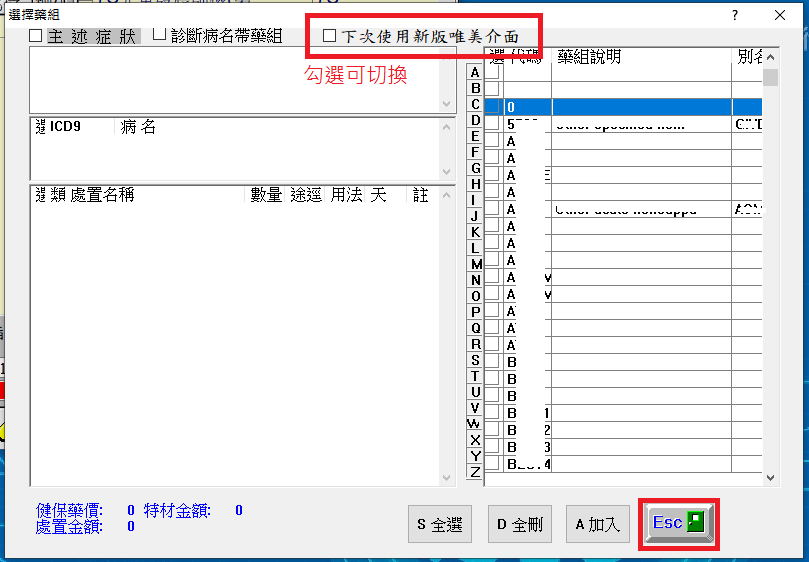
Task: Select the highlighted row with code 0
Action: click(x=620, y=106)
